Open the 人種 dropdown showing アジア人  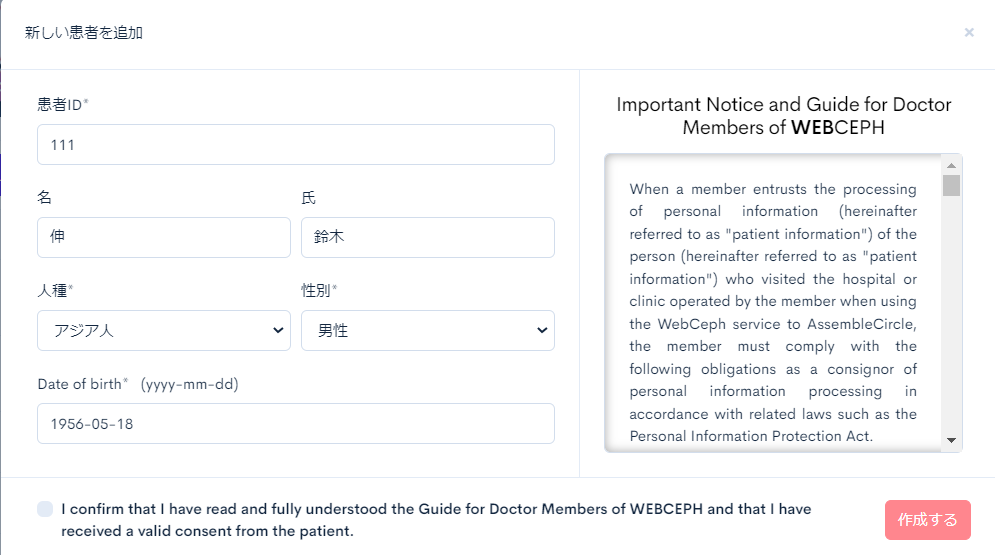[164, 330]
